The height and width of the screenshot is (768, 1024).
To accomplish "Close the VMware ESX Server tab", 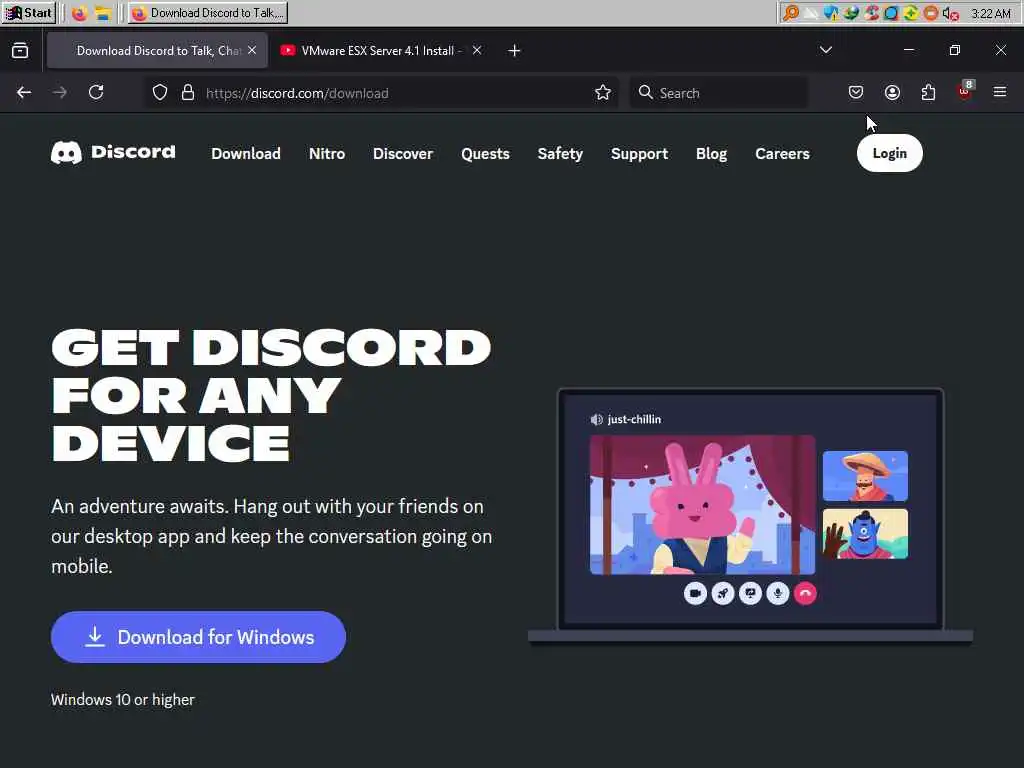I will pos(477,50).
